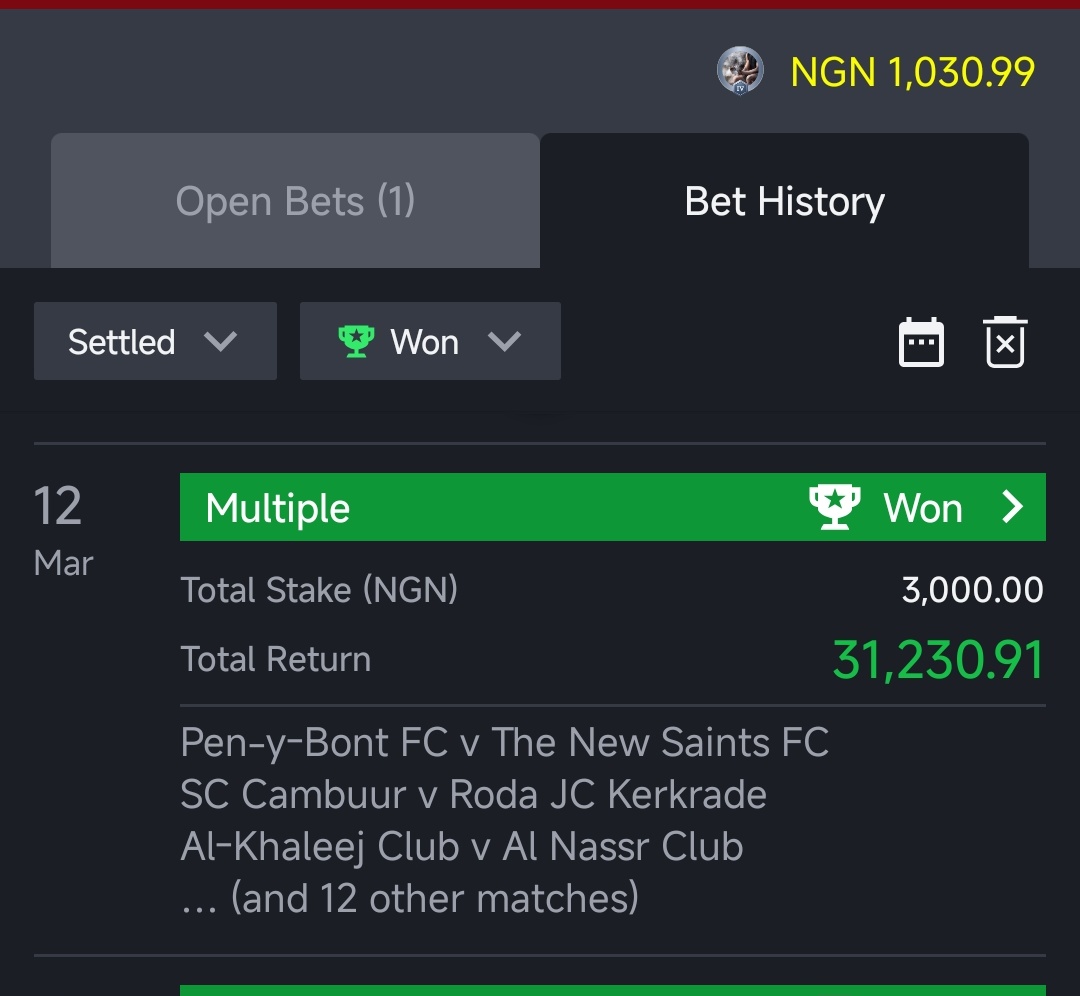1080x996 pixels.
Task: Tap the Total Return amount 31,230.91
Action: [938, 660]
